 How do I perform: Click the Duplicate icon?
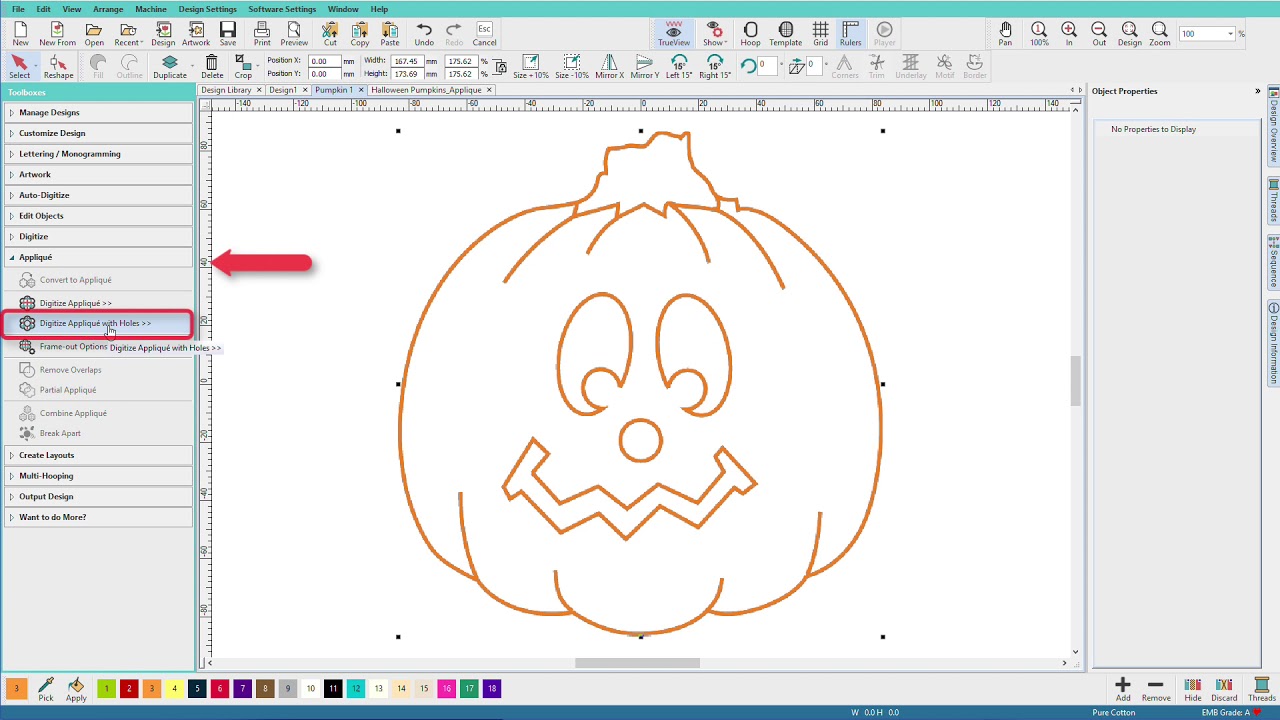[170, 67]
